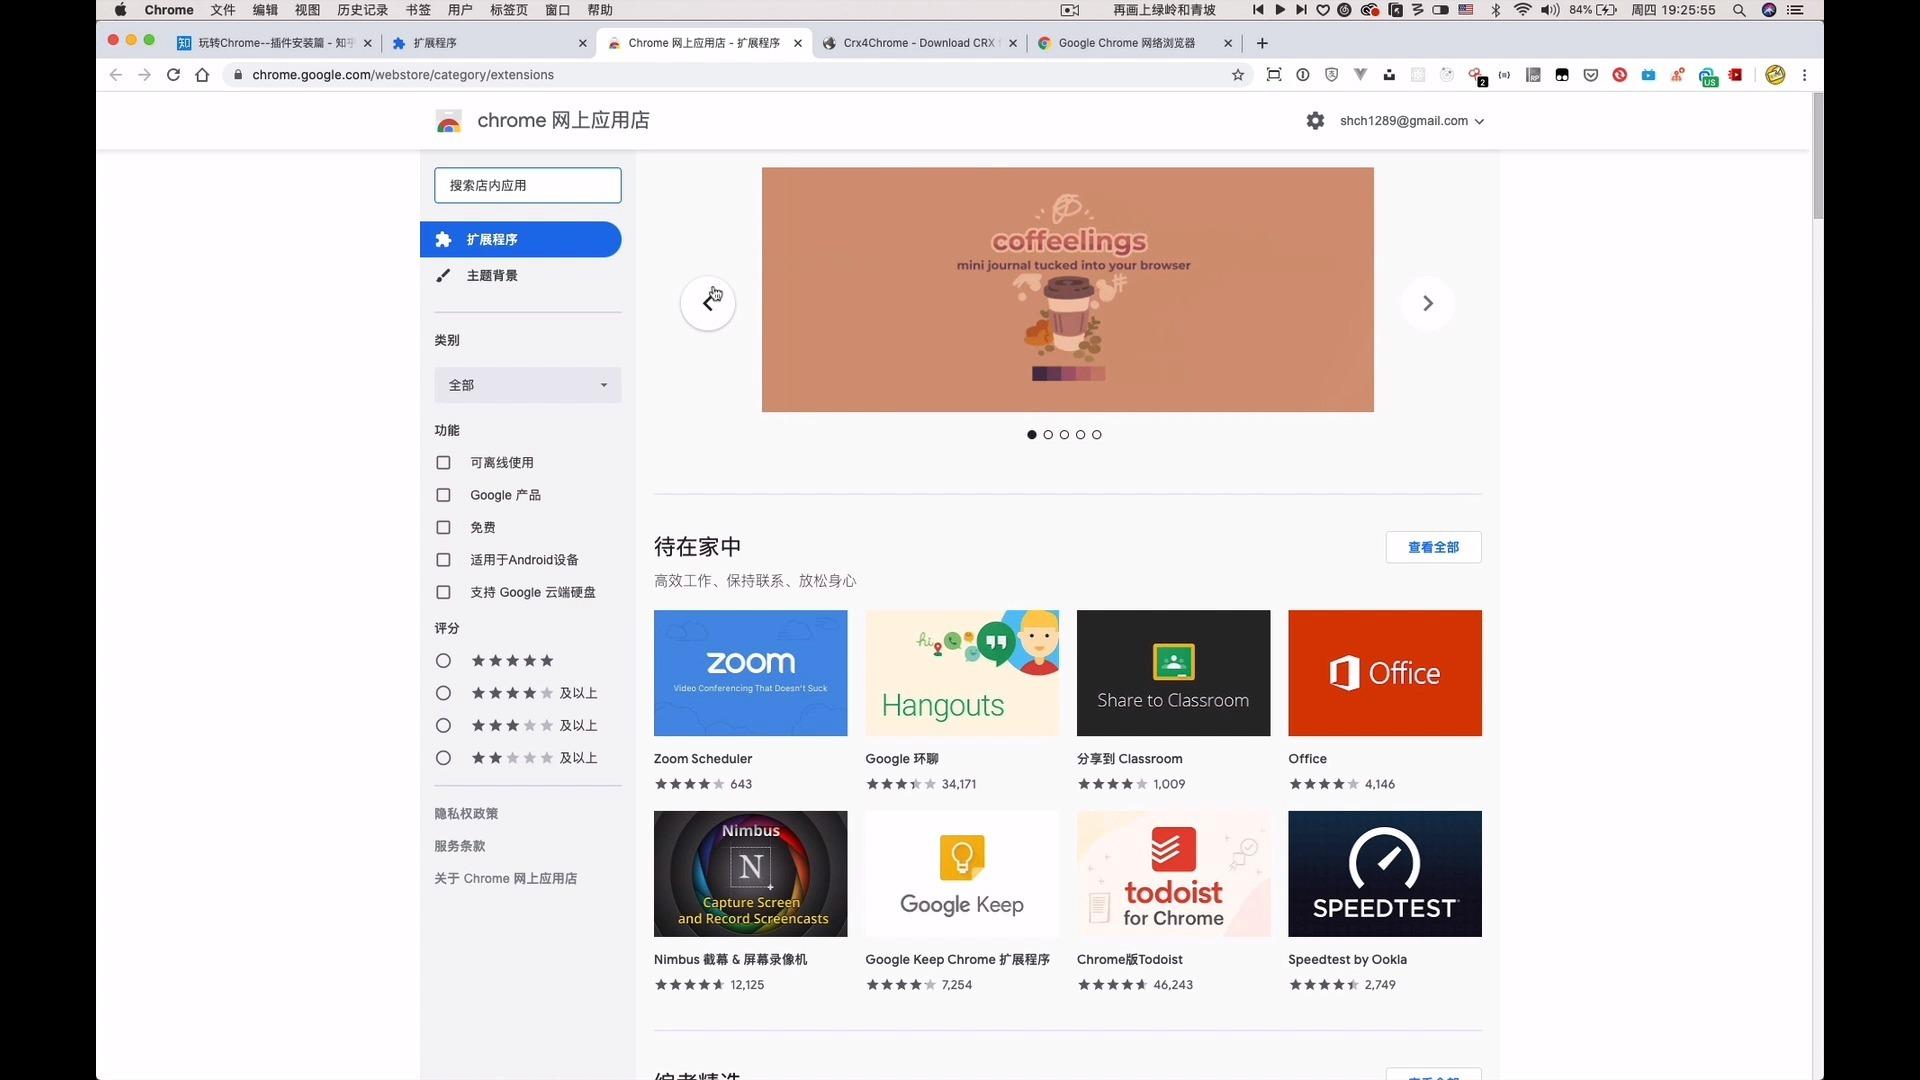The image size is (1920, 1080).
Task: Open the 隐私权政策 link
Action: (466, 814)
